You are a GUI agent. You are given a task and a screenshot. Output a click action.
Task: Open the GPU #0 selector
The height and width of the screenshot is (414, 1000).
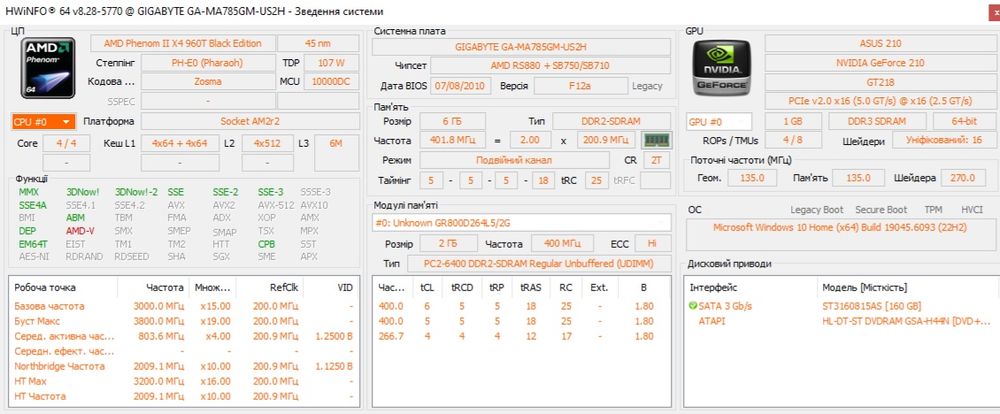(719, 121)
